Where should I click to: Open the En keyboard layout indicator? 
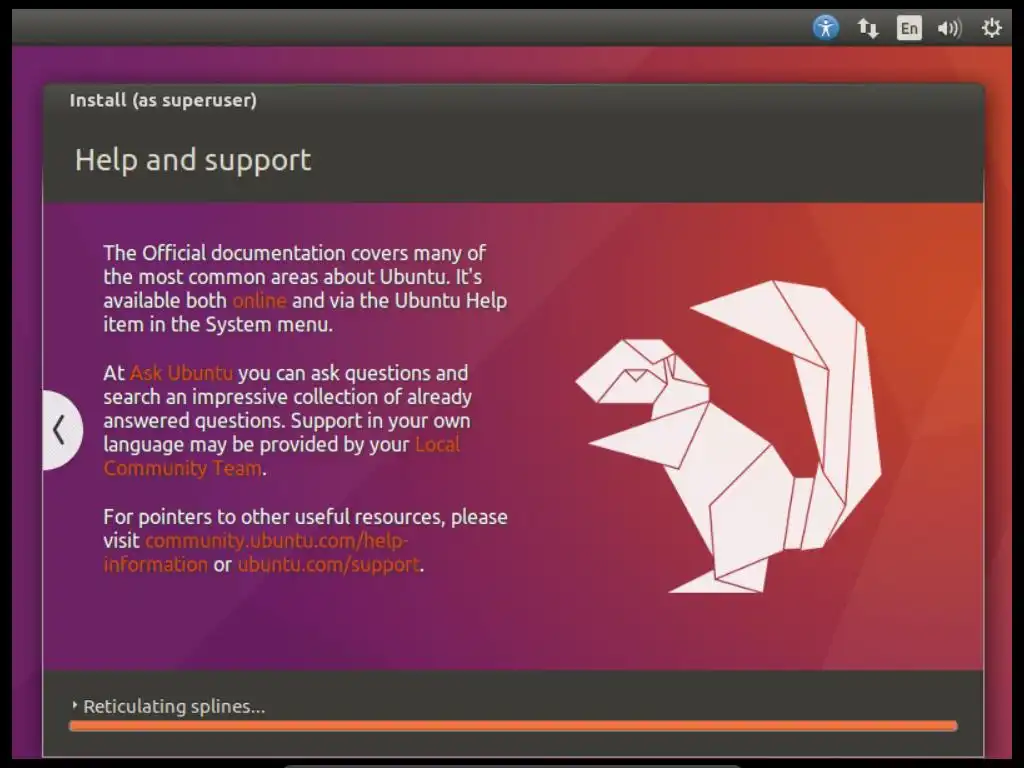click(x=909, y=28)
